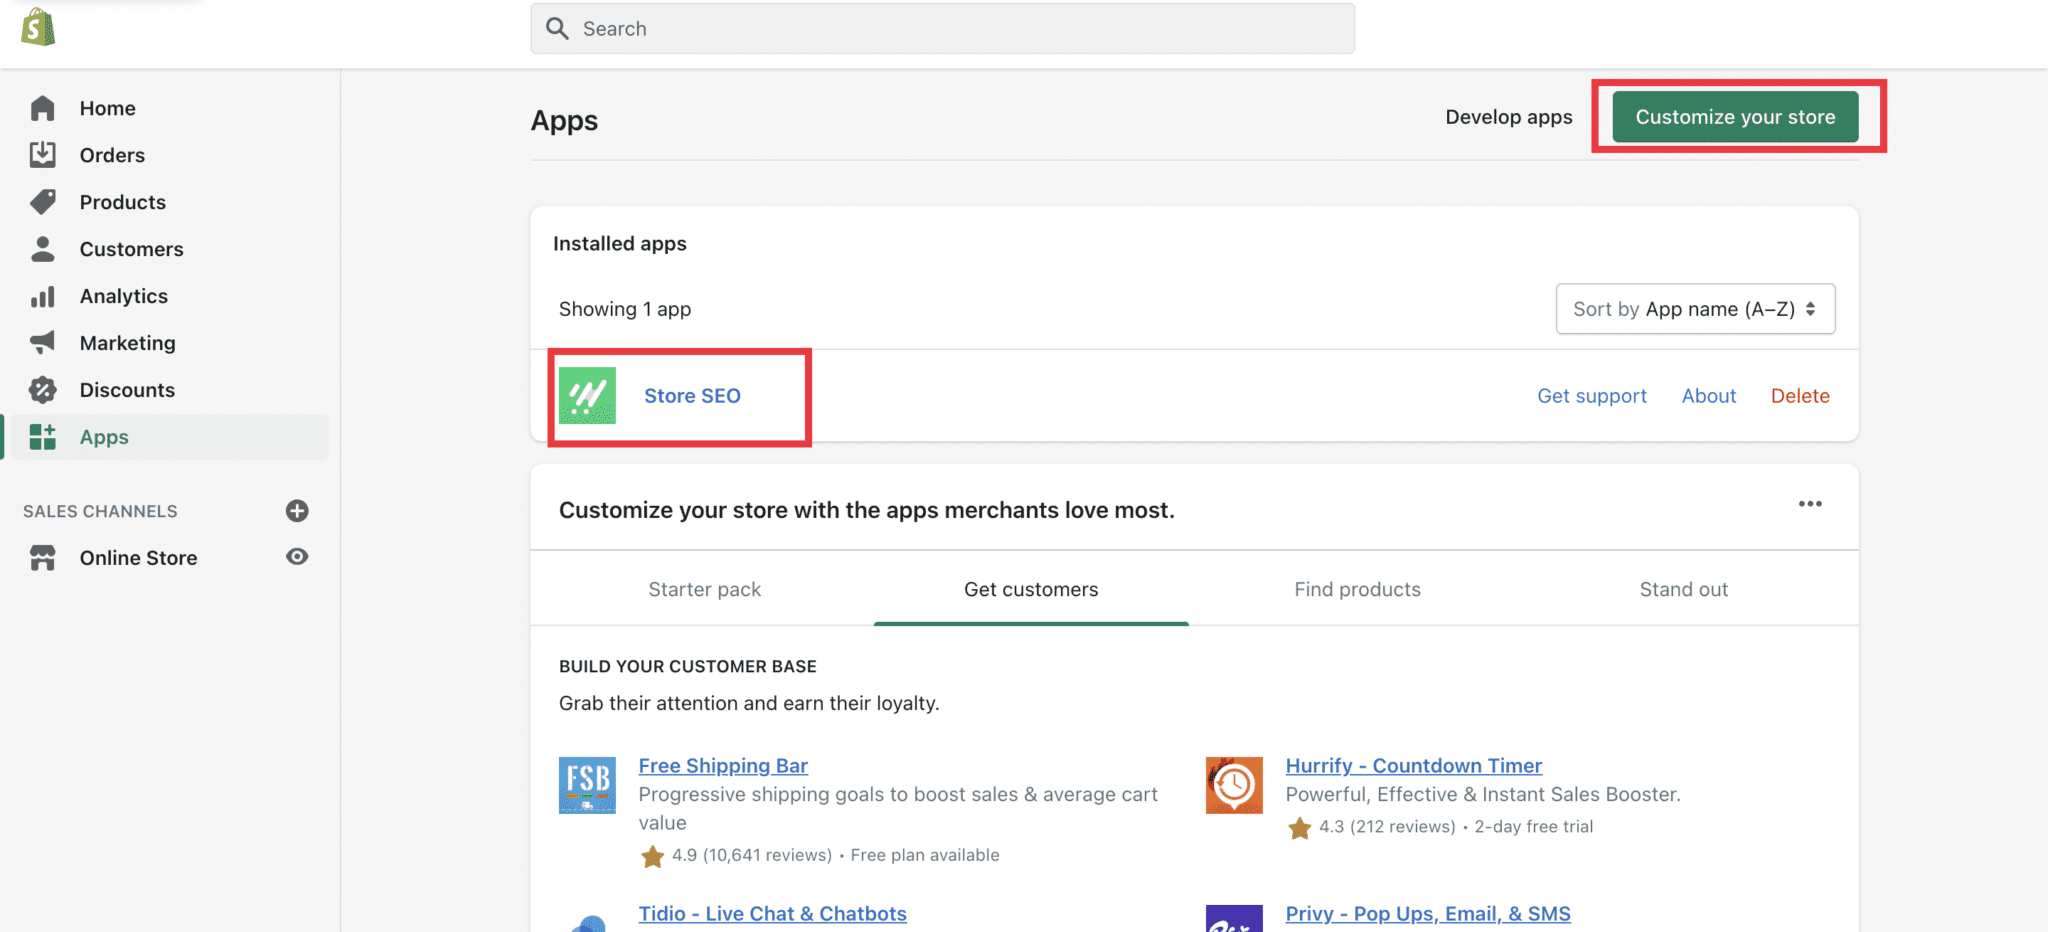Click the 'Installed apps' heading
This screenshot has width=2048, height=932.
tap(620, 243)
